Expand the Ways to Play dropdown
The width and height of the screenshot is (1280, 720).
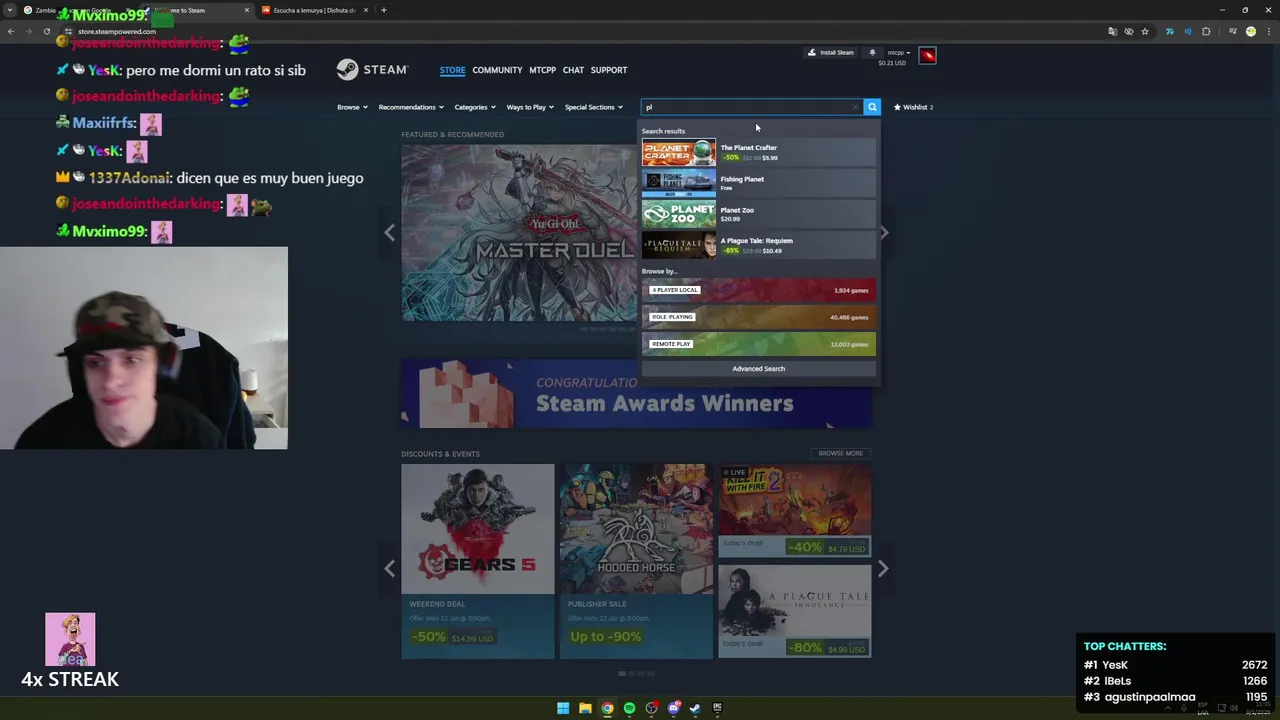(x=530, y=107)
